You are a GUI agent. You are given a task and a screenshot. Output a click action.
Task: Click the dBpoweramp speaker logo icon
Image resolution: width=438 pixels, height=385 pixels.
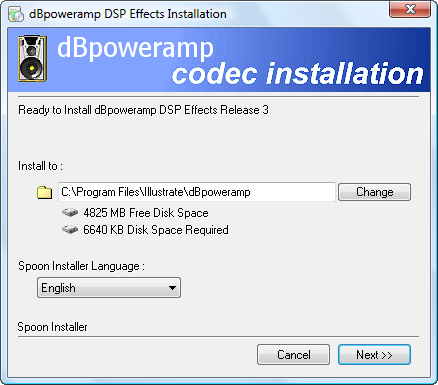pos(32,59)
